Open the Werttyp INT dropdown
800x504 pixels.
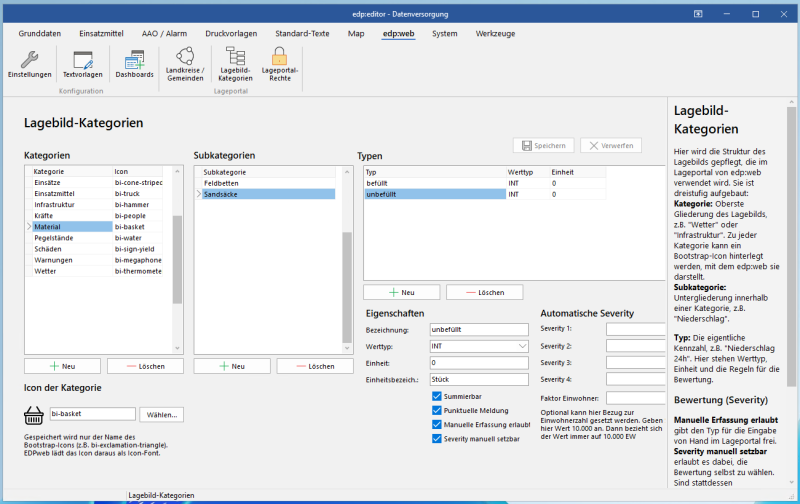[522, 346]
